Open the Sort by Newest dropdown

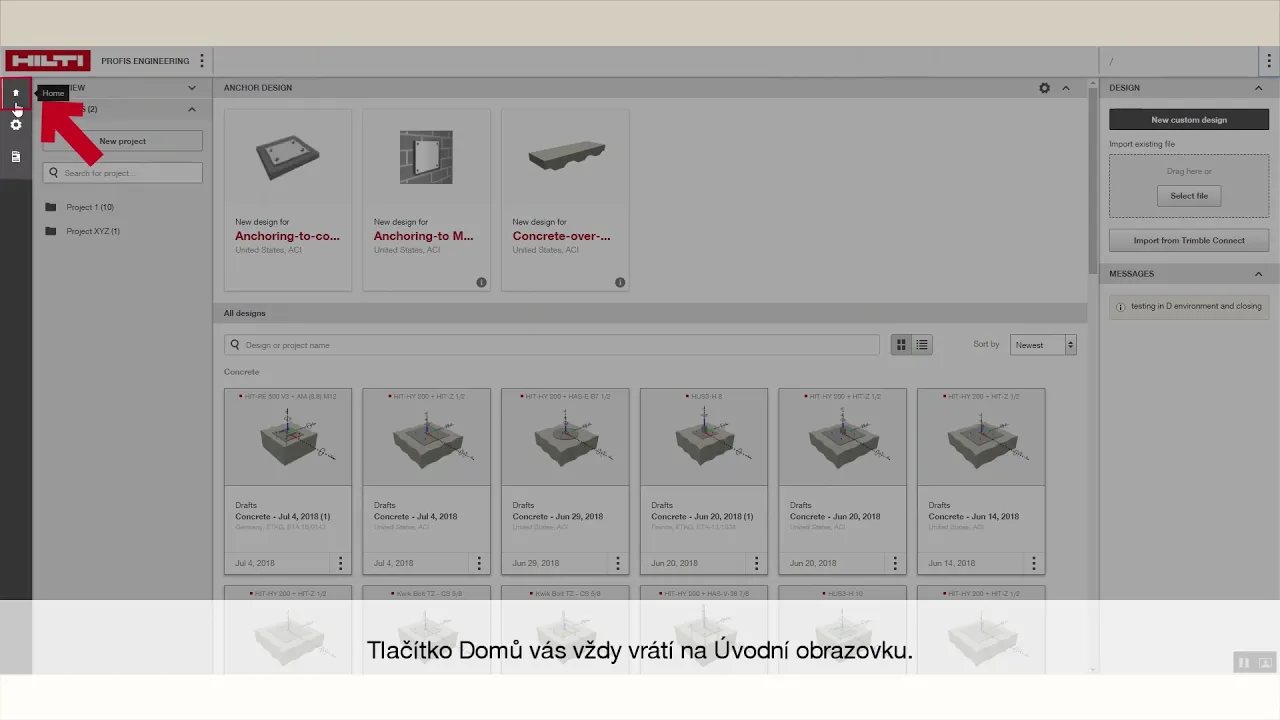tap(1043, 345)
